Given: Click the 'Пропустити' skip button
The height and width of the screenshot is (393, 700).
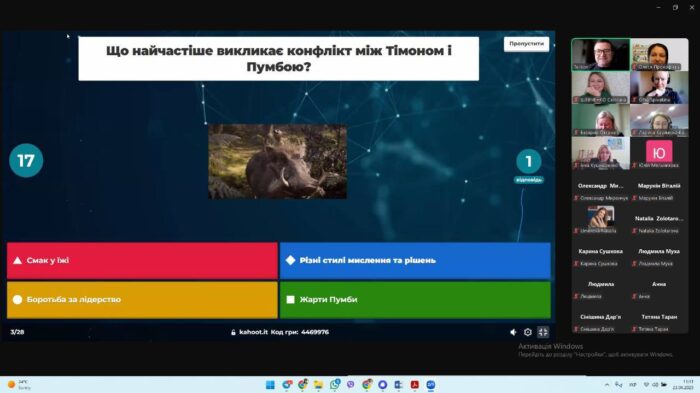Looking at the screenshot, I should (x=526, y=44).
